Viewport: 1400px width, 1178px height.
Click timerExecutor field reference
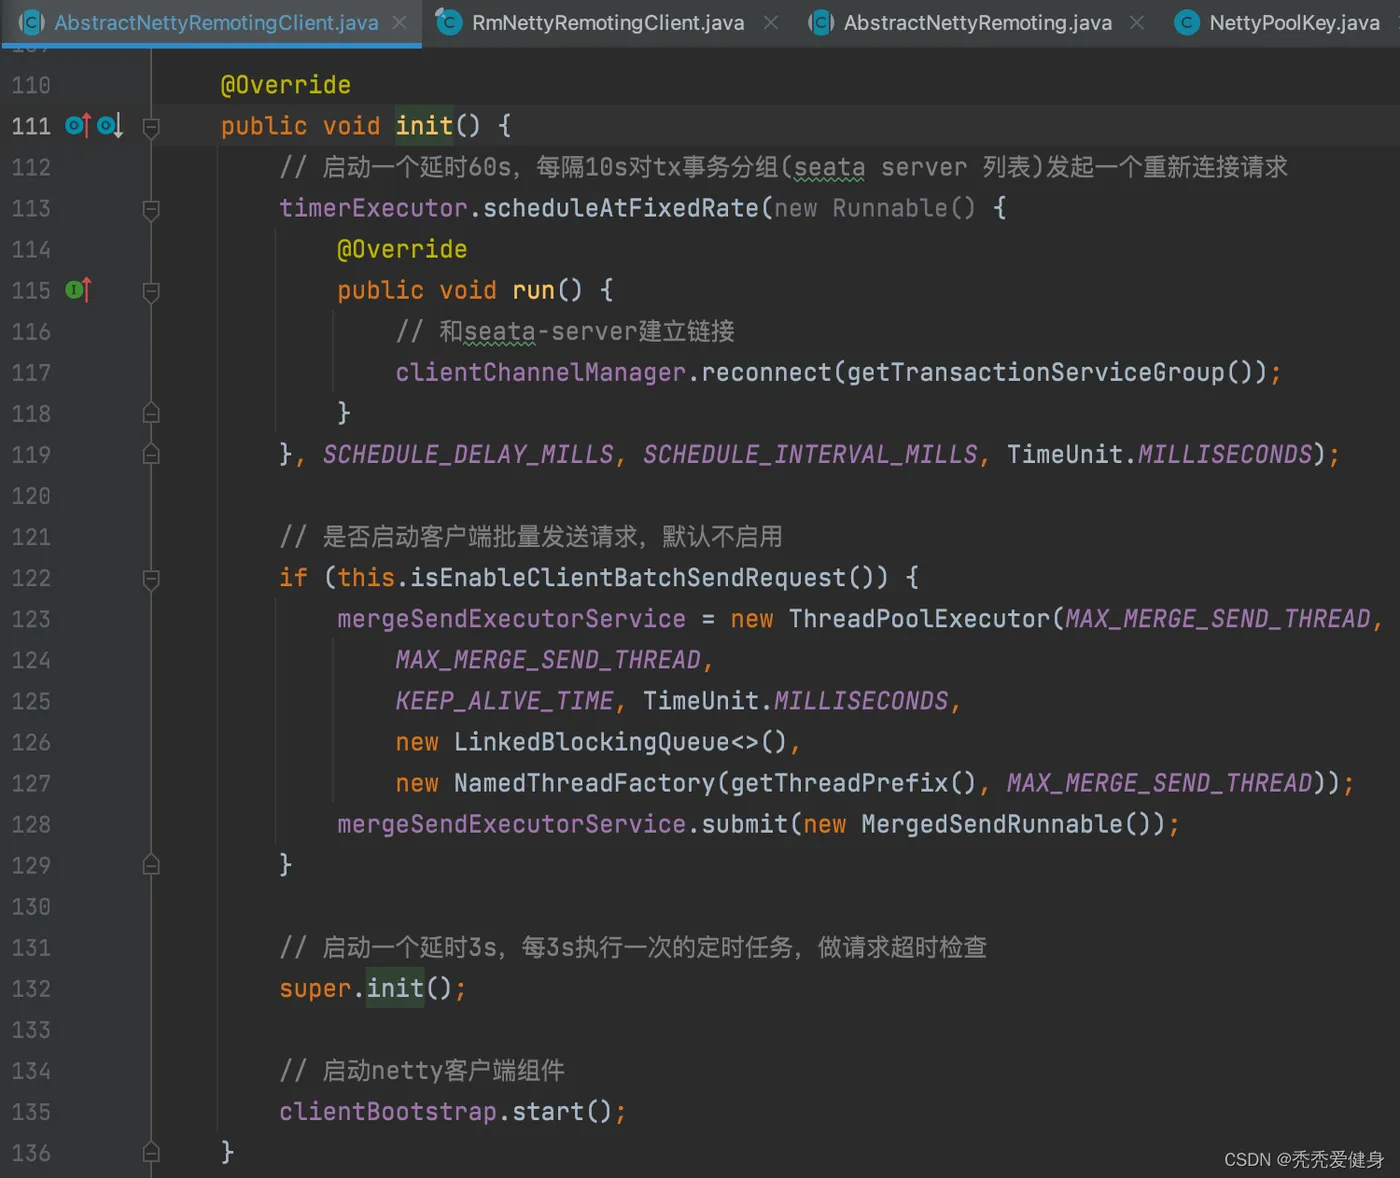[374, 208]
